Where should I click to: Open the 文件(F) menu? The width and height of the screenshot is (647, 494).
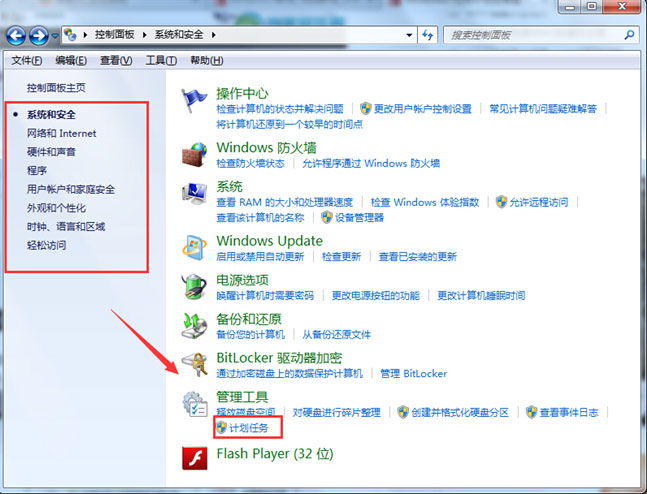26,61
